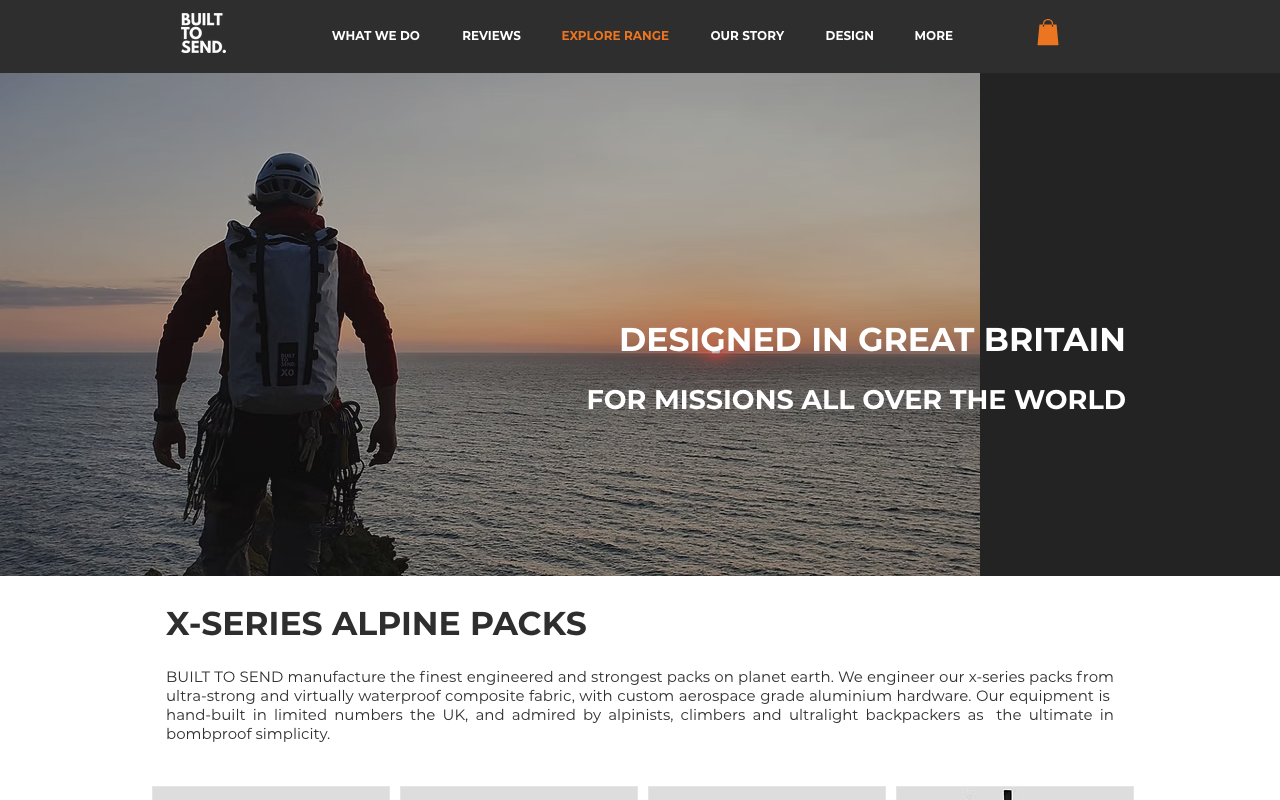Click the X-SERIES ALPINE PACKS heading
Image resolution: width=1280 pixels, height=800 pixels.
376,624
